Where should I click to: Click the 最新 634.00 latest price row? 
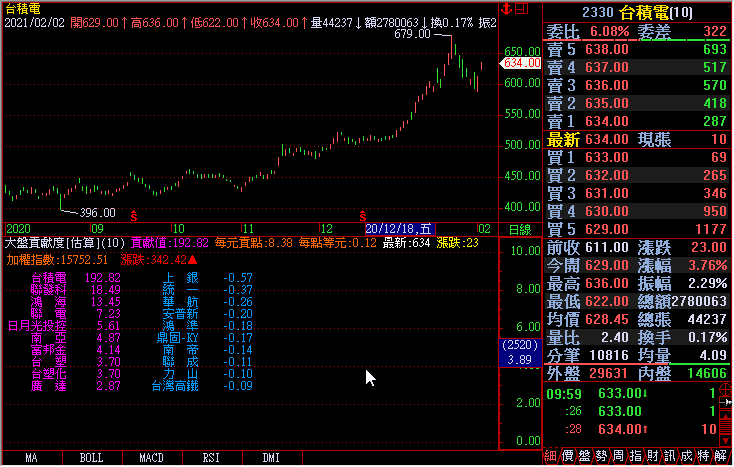tap(637, 139)
